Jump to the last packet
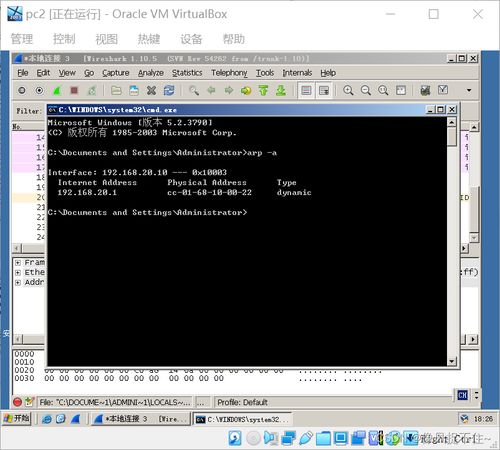This screenshot has height=450, width=500. click(x=281, y=90)
